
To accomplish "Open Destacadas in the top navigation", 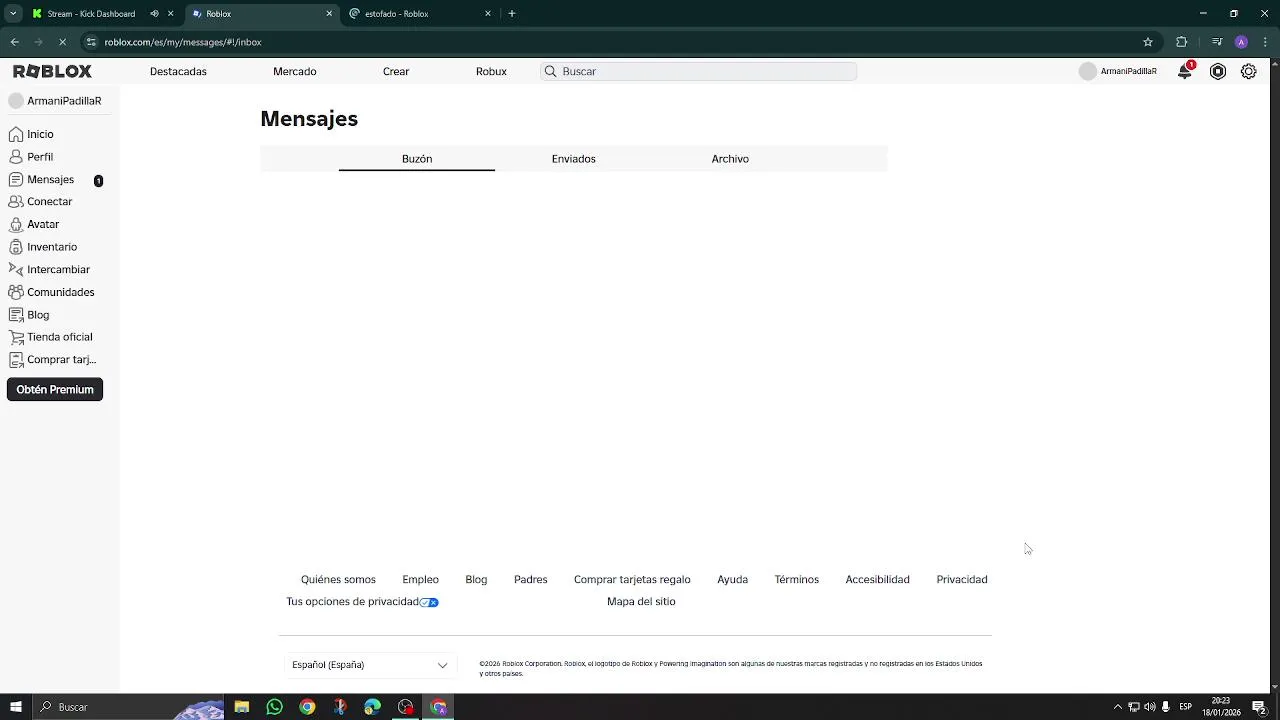I will pyautogui.click(x=178, y=72).
